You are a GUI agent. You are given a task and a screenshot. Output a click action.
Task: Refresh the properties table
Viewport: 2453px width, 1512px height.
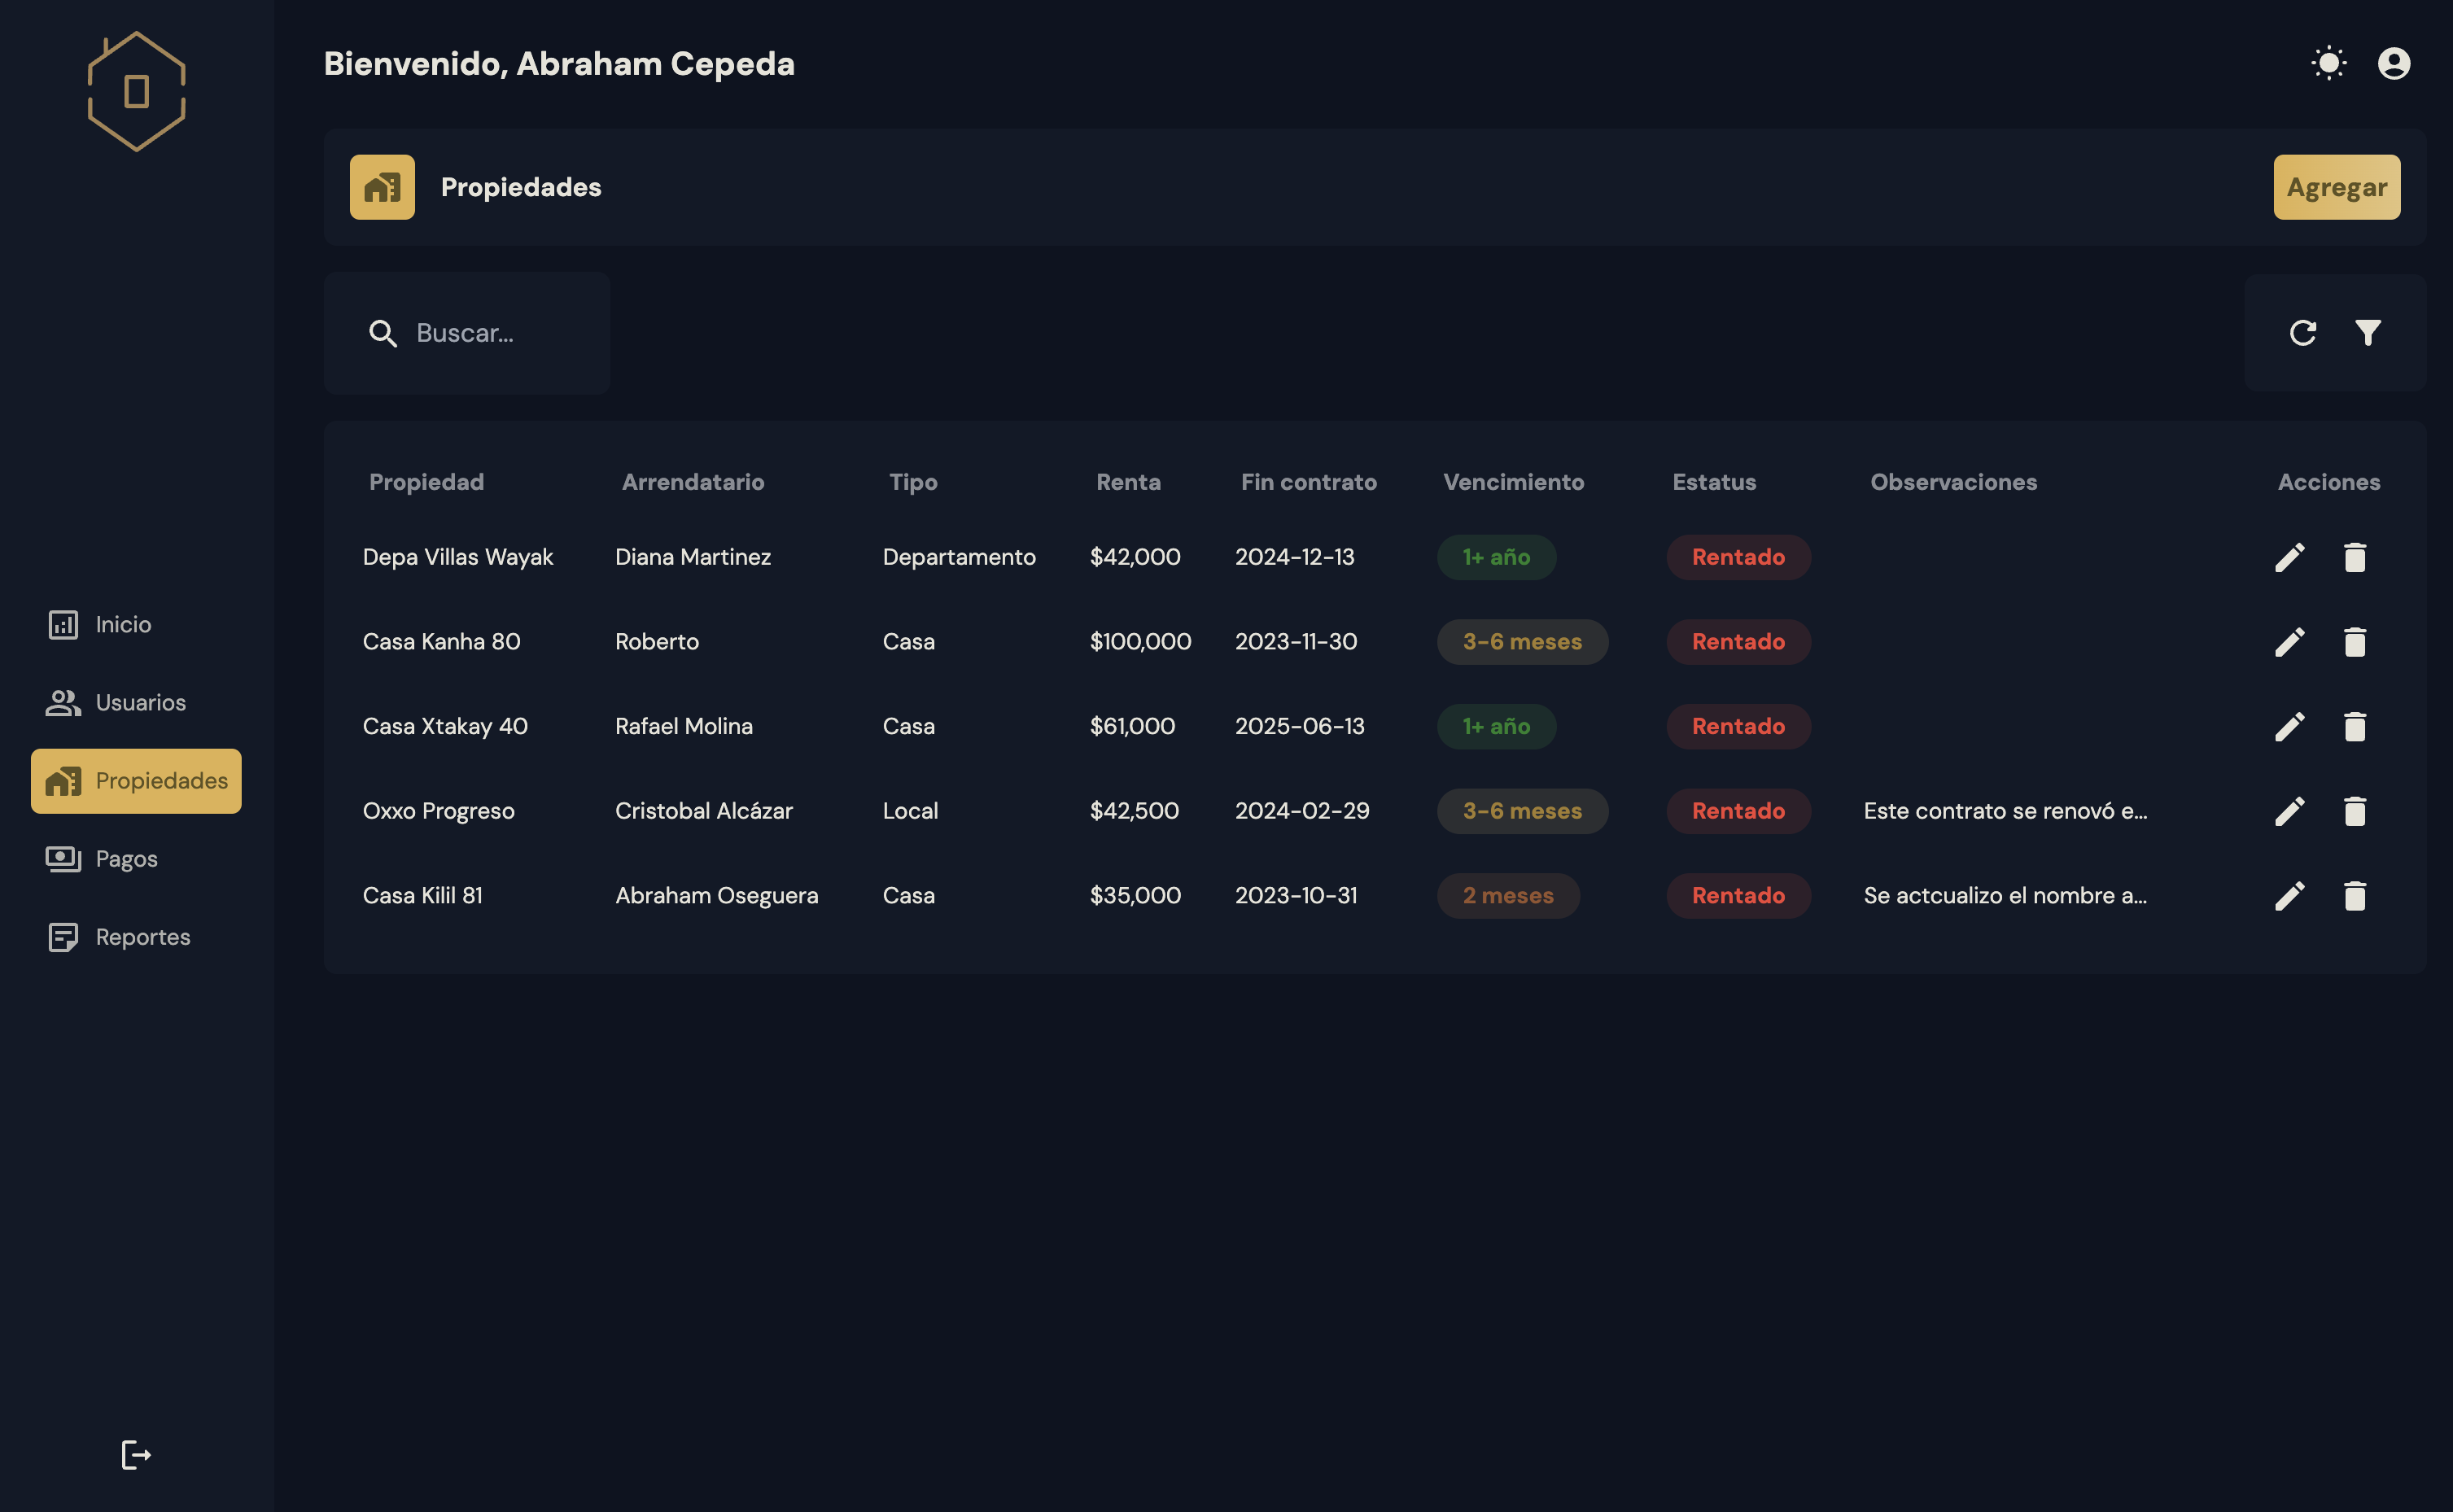coord(2302,333)
